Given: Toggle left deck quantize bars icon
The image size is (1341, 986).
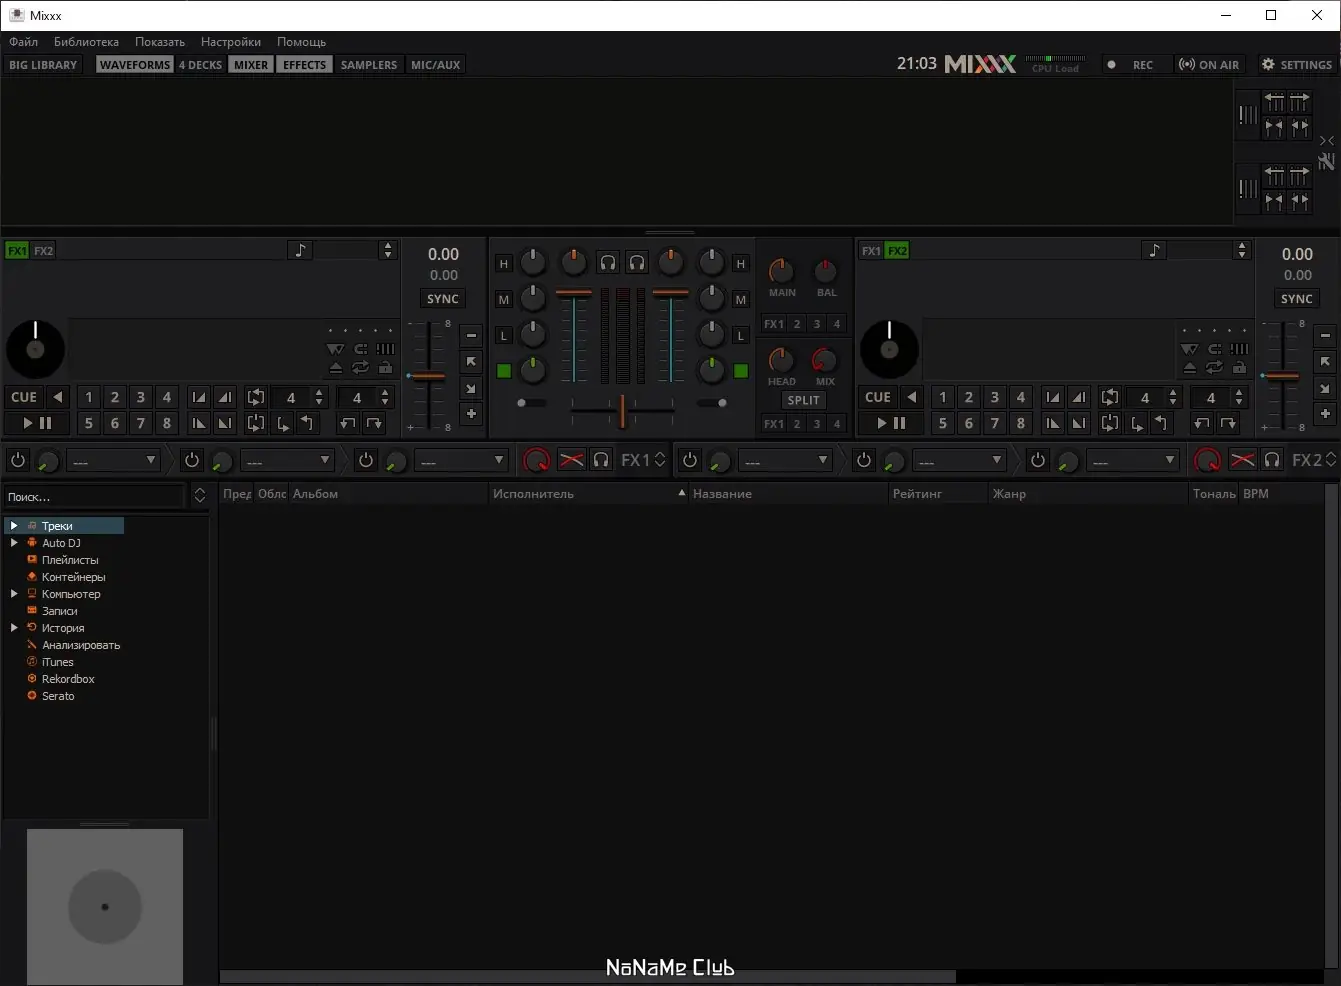Looking at the screenshot, I should click(x=385, y=349).
